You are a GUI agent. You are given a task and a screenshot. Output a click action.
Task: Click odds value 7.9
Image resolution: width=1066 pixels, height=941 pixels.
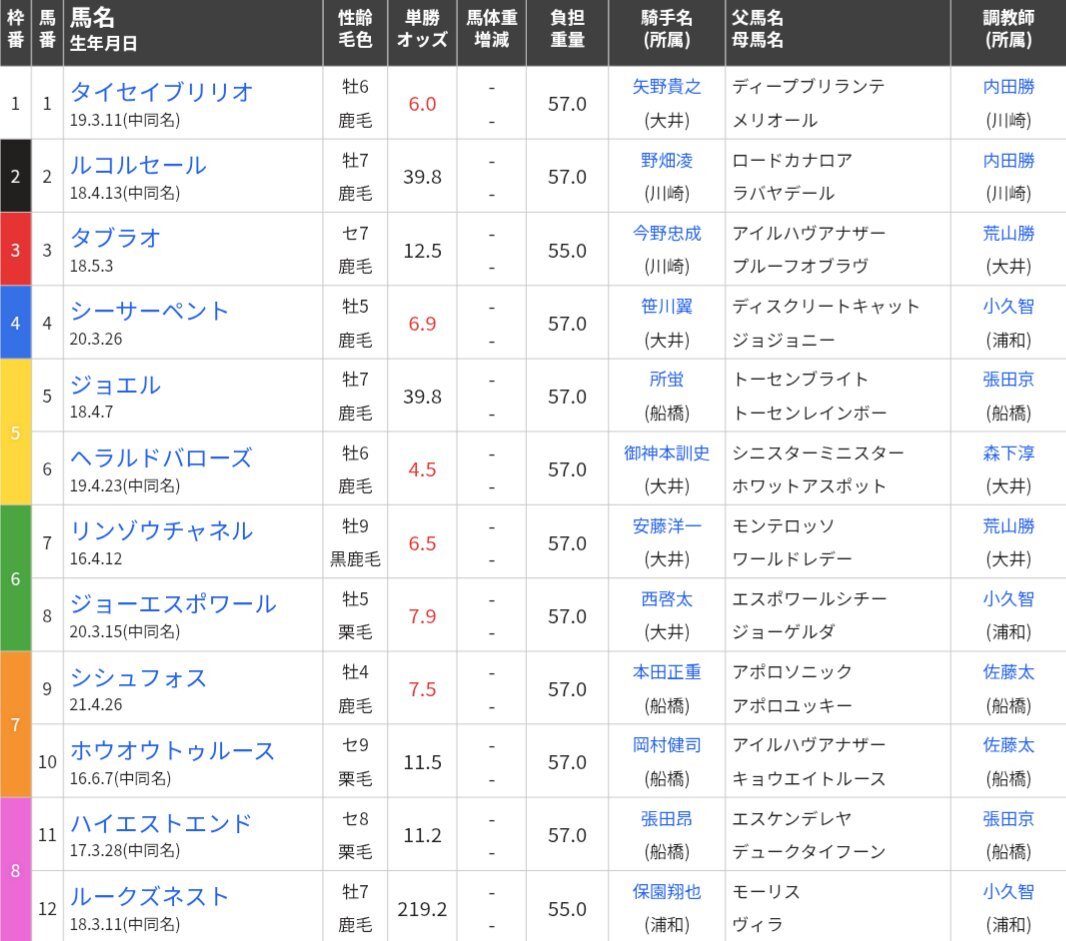point(422,616)
